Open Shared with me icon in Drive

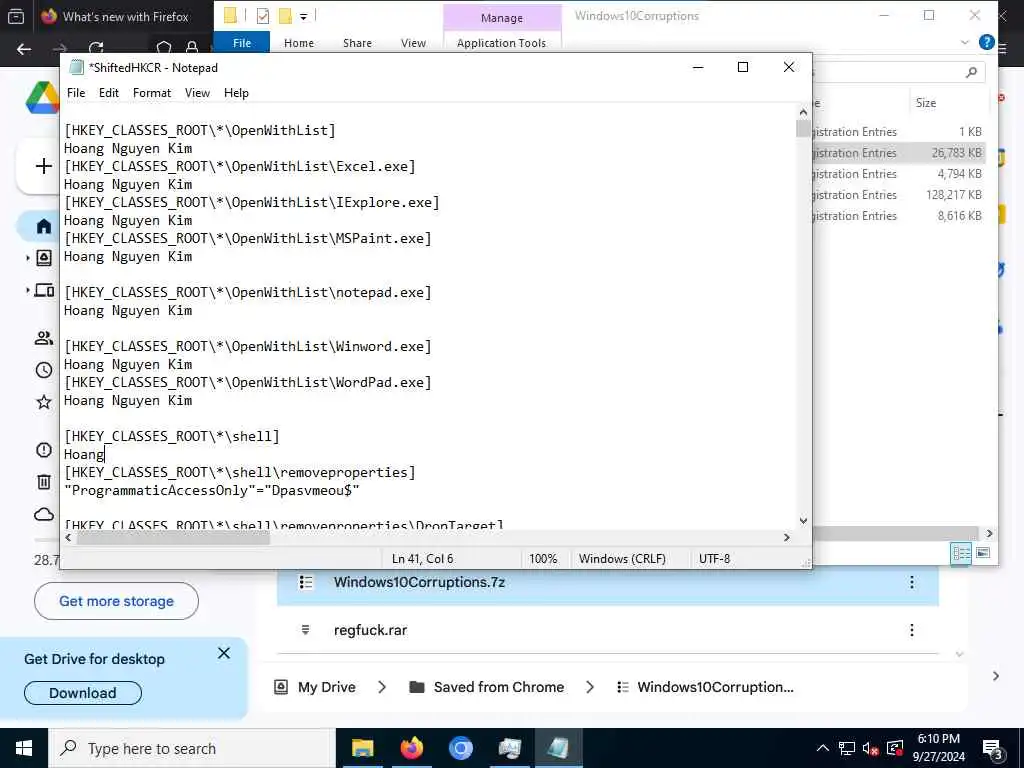[x=44, y=338]
